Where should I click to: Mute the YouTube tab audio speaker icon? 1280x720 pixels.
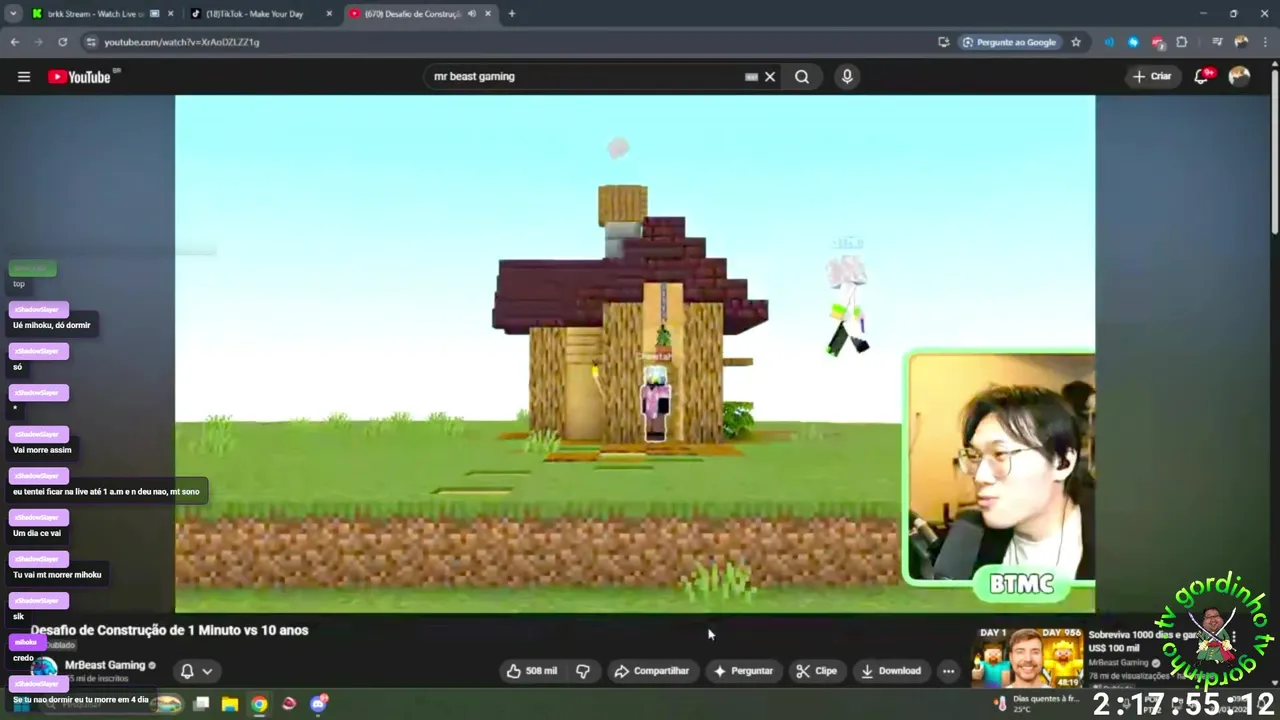coord(471,14)
